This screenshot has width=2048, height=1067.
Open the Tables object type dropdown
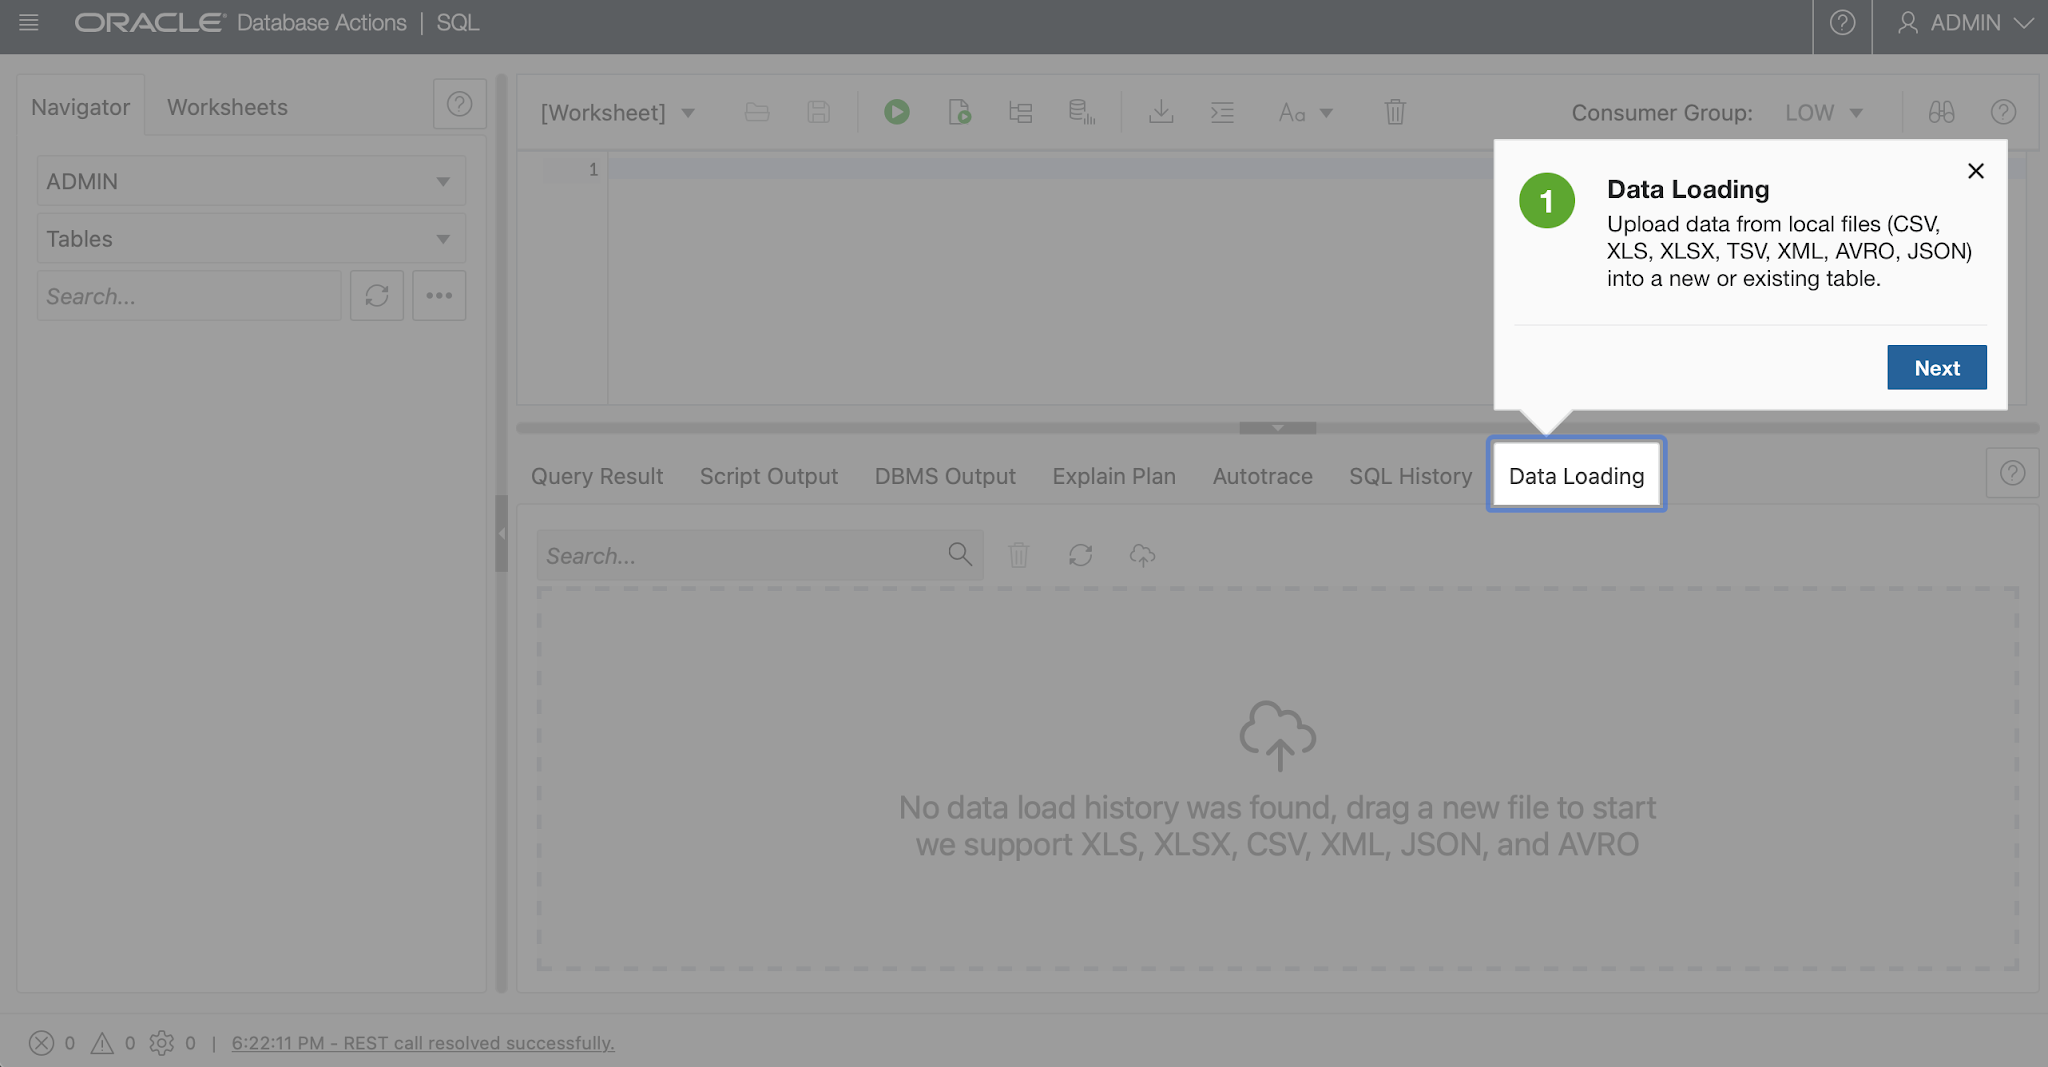(250, 238)
